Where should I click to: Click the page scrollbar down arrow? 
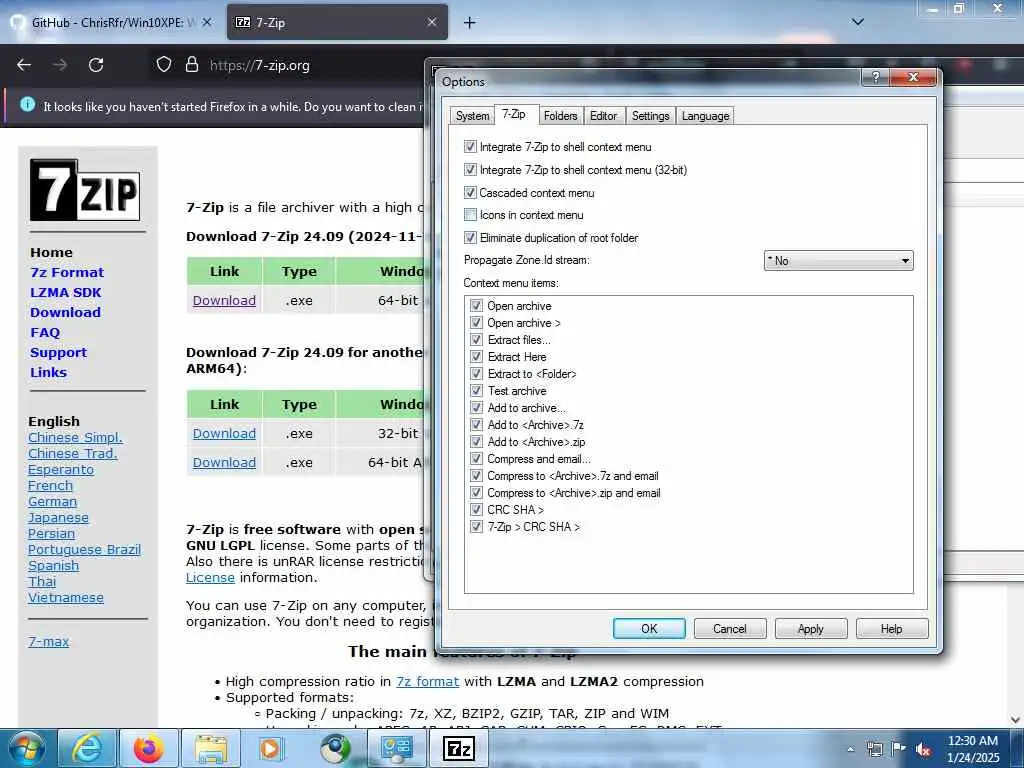pos(1016,720)
